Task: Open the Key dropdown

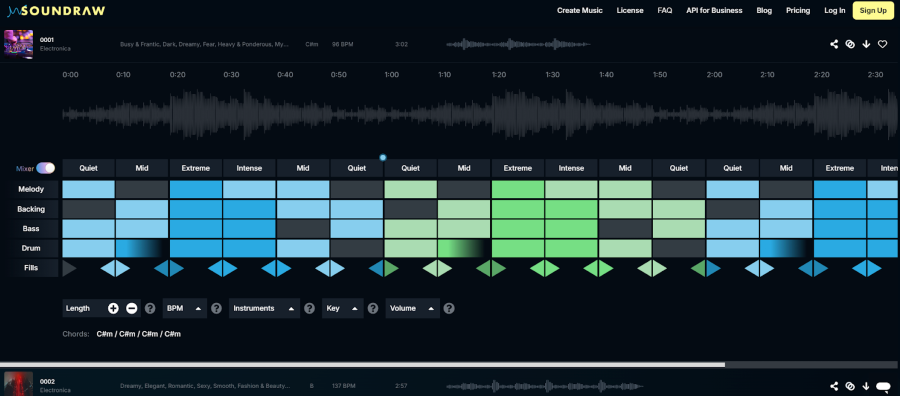Action: [343, 309]
